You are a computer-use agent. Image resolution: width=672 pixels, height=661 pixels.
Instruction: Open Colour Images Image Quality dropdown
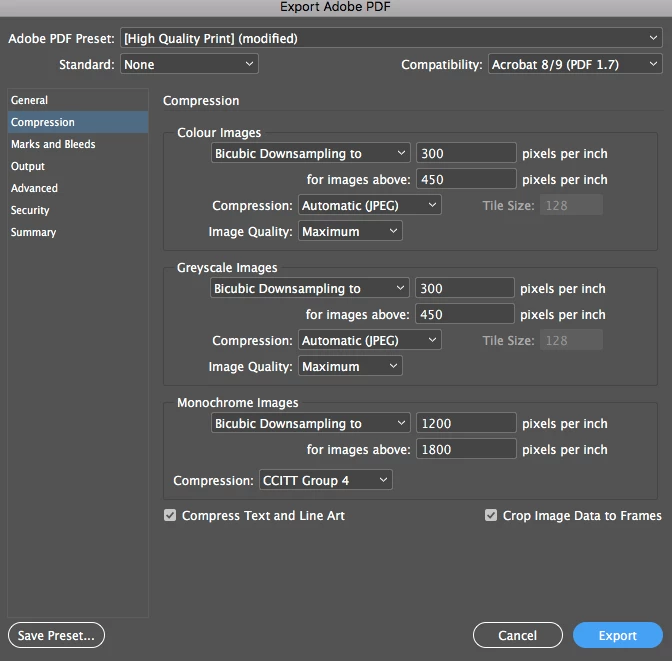click(350, 231)
